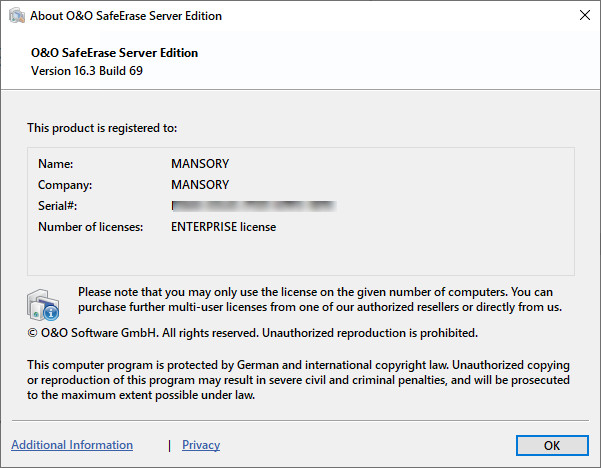Click the O&O Software GmbH copyright line
This screenshot has width=601, height=468.
click(x=252, y=332)
